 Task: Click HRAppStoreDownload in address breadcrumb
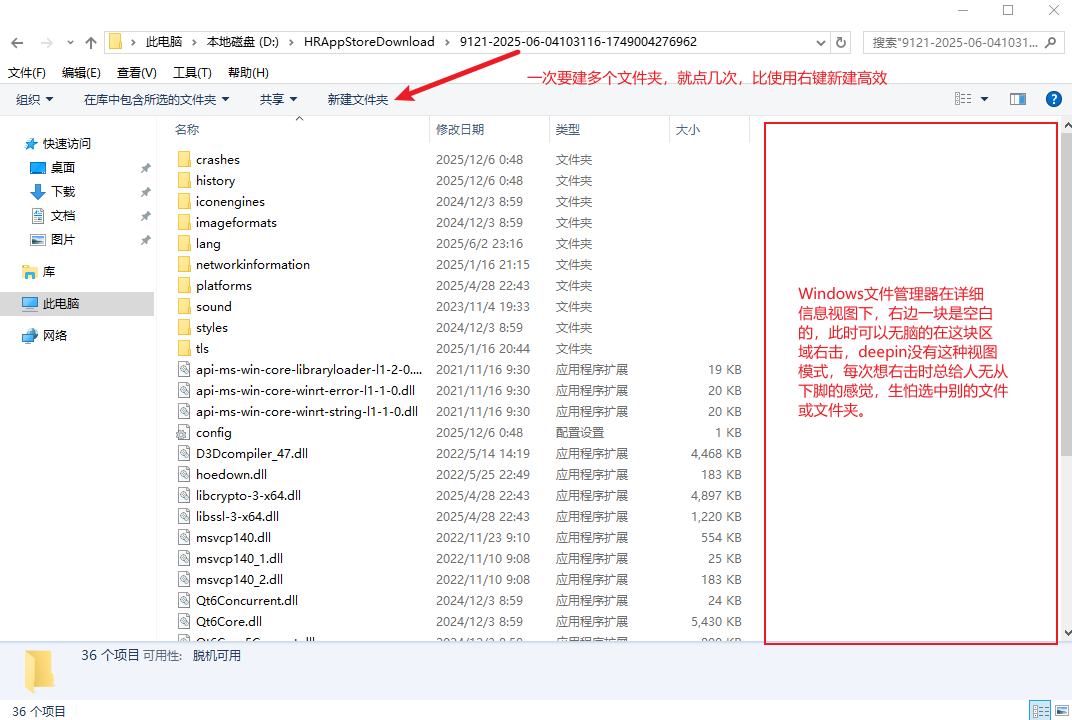[369, 42]
